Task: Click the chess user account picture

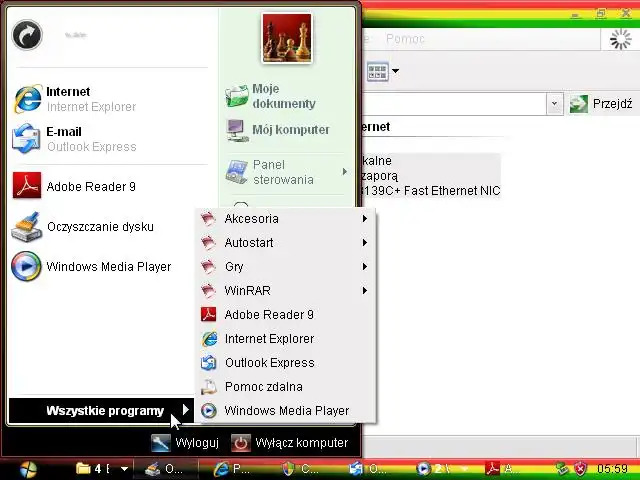Action: [287, 38]
